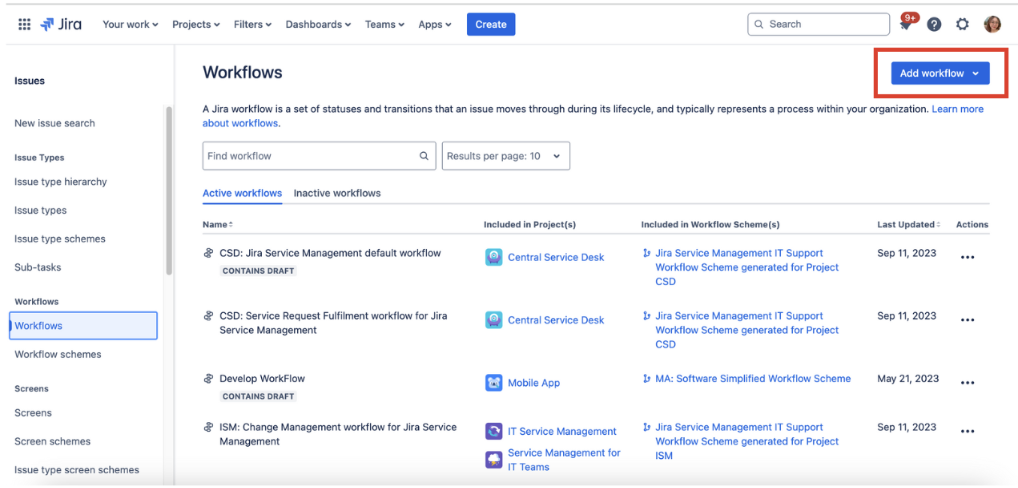This screenshot has height=488, width=1018.
Task: Open the settings gear icon
Action: 962,25
